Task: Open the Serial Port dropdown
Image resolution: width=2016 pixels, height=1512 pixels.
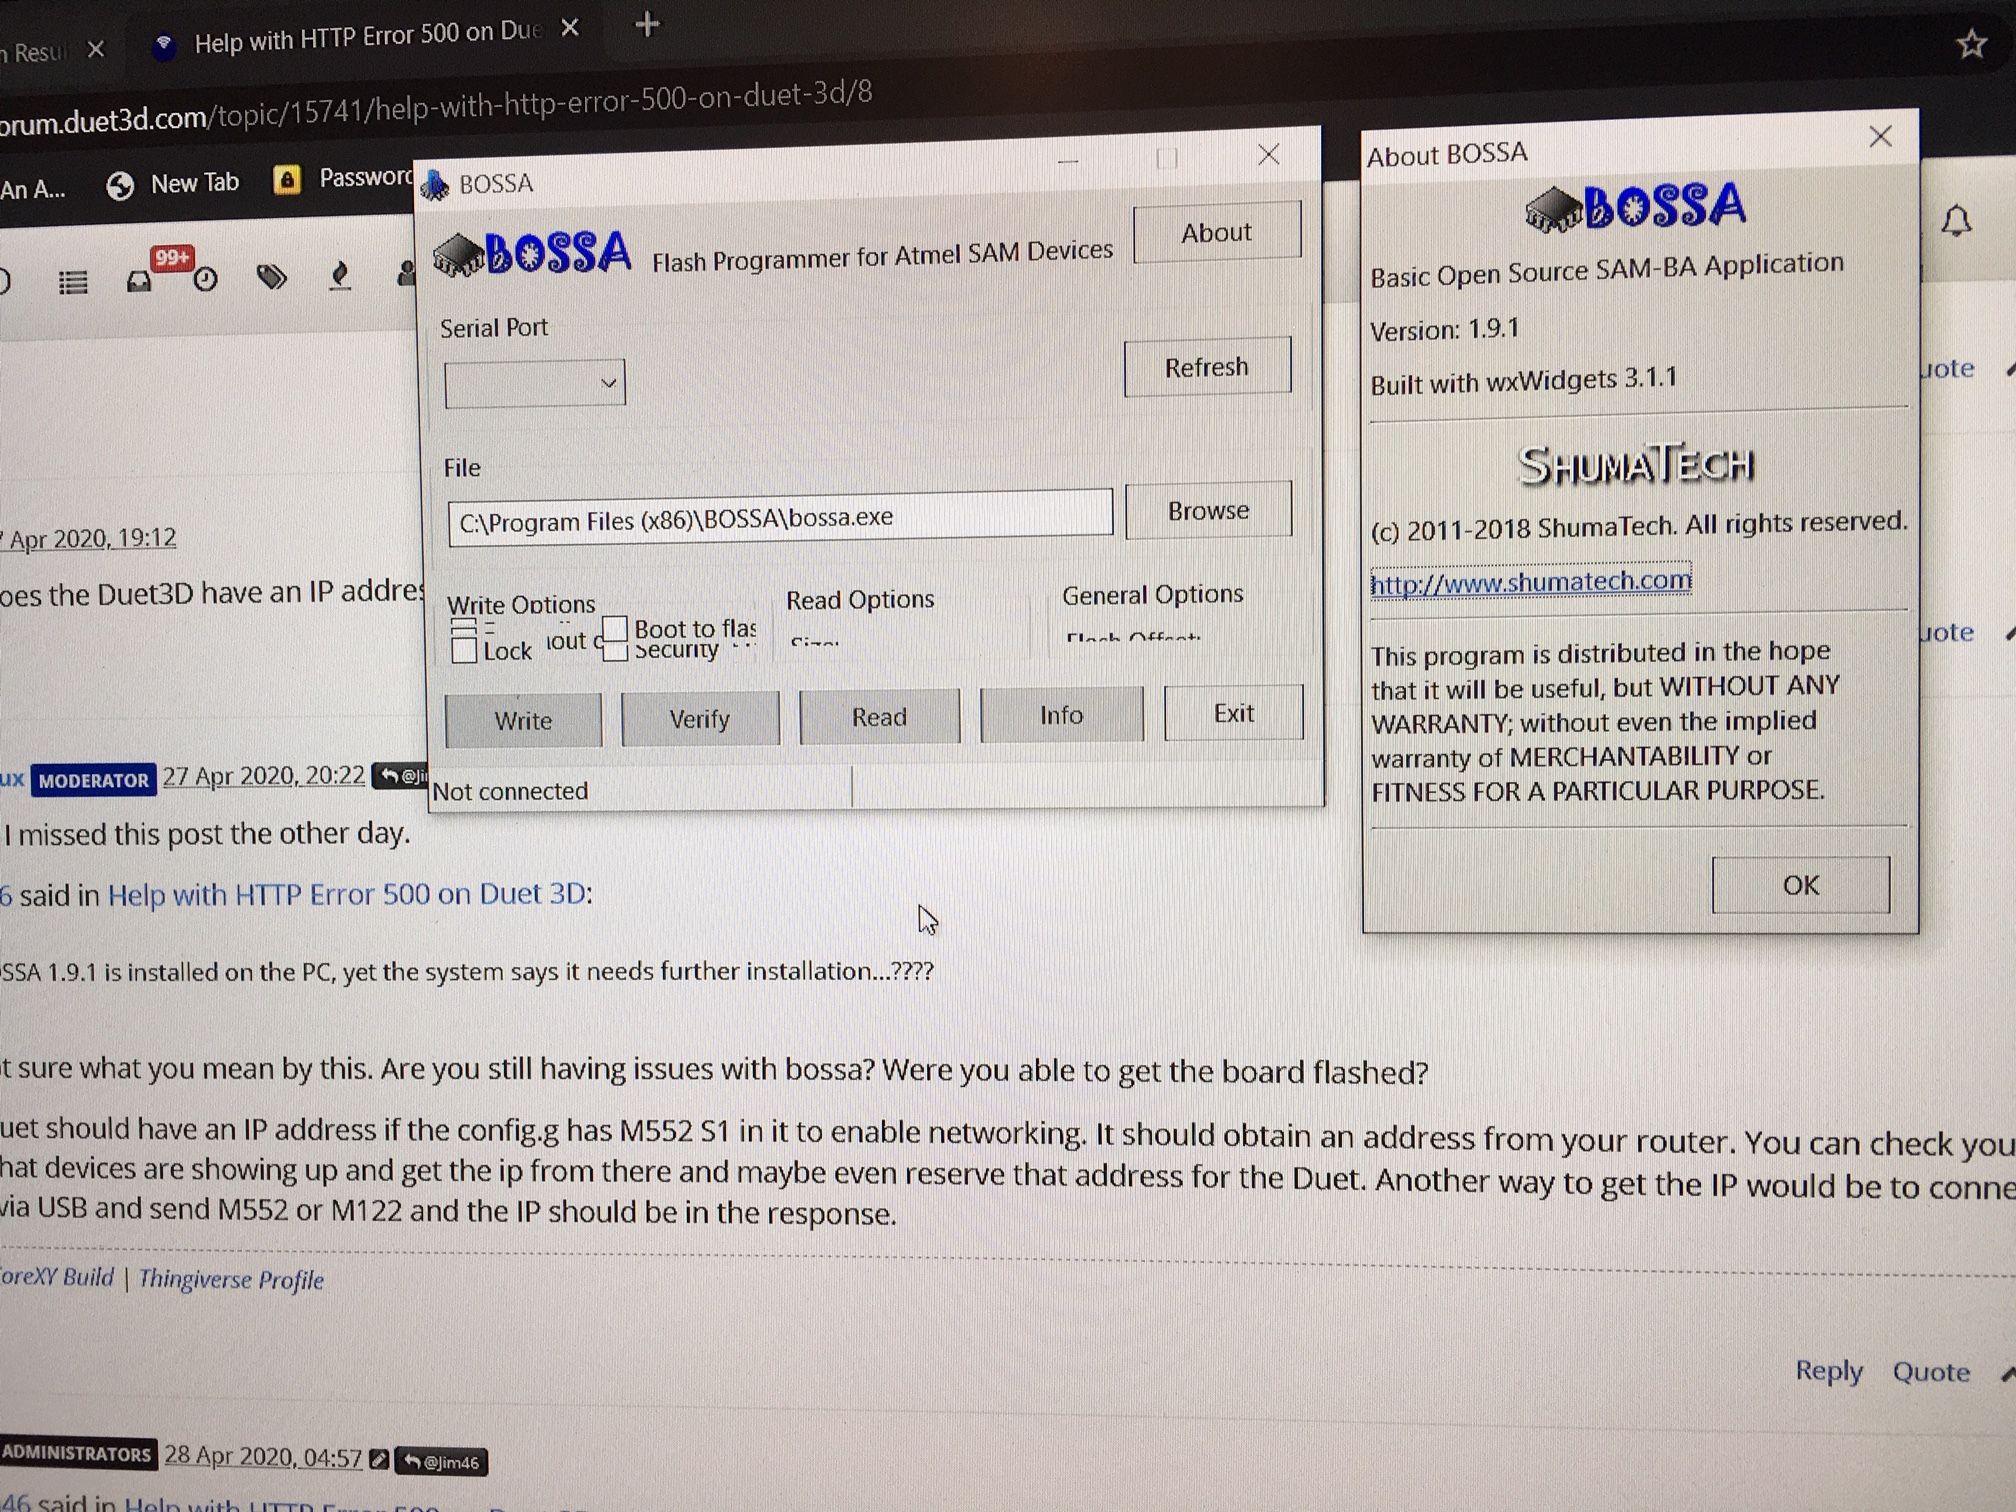Action: [x=535, y=383]
